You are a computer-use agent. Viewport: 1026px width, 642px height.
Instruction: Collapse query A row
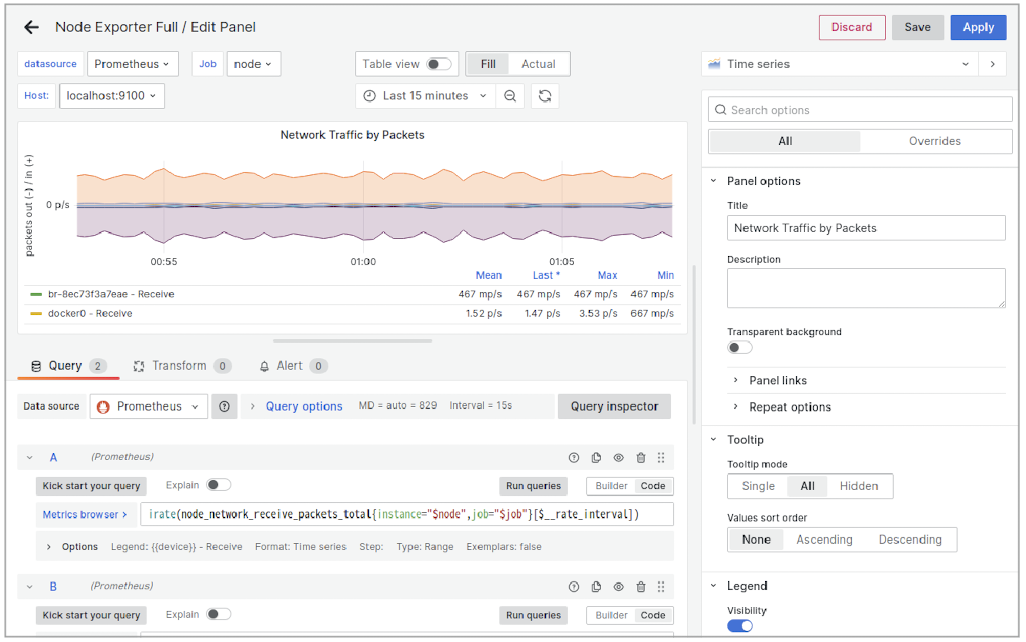[29, 457]
